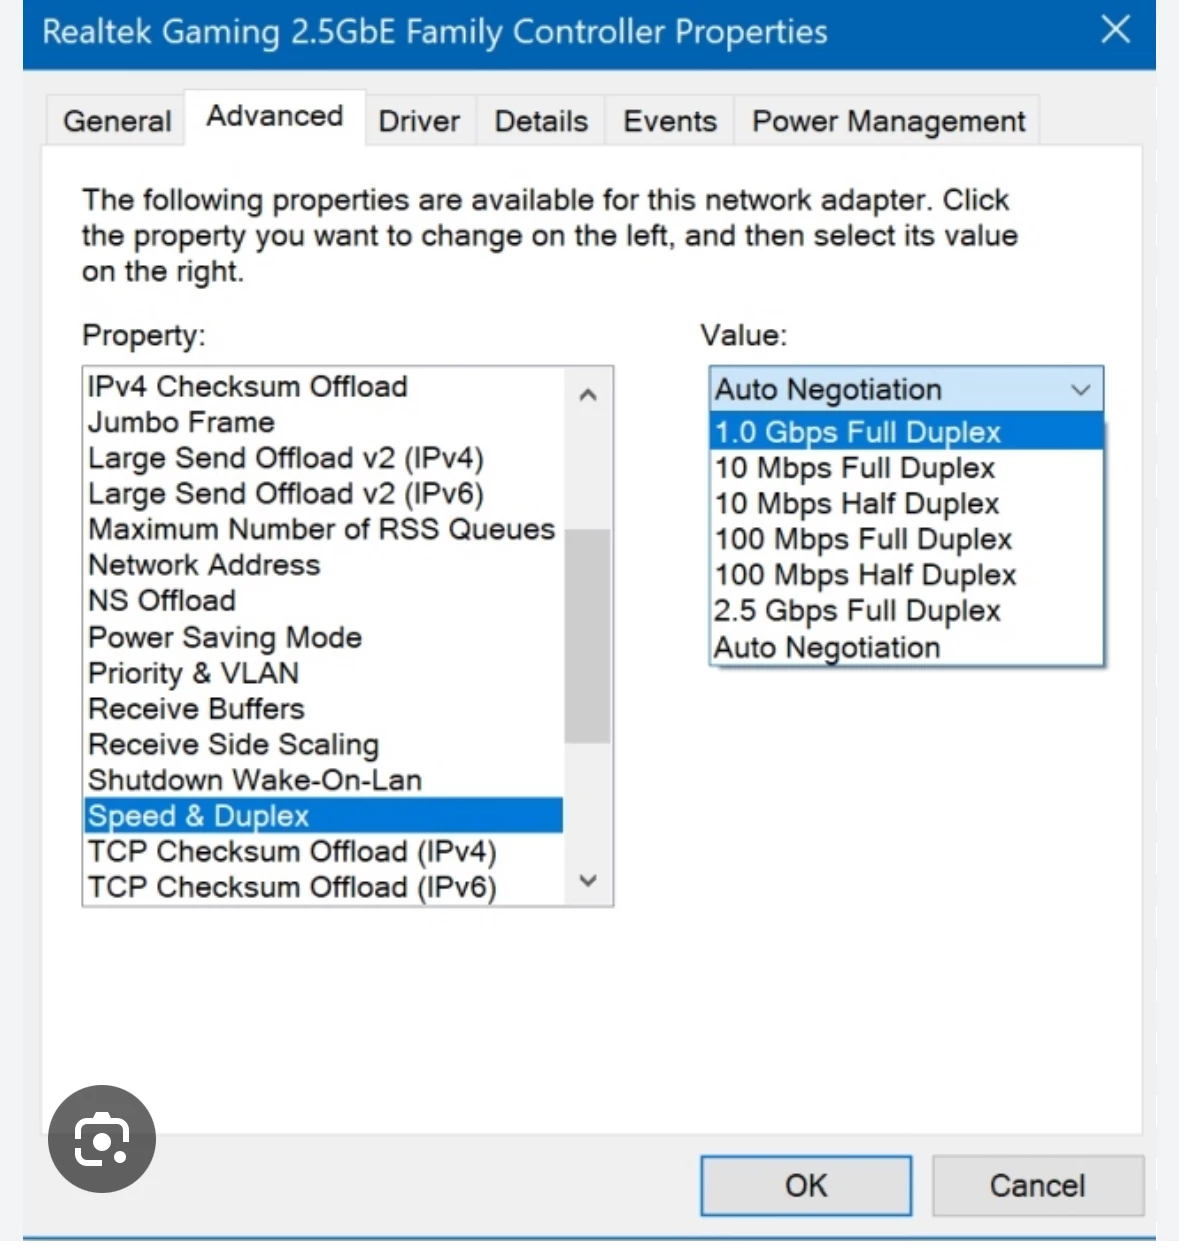The width and height of the screenshot is (1179, 1253).
Task: Select Network Address property
Action: click(324, 565)
